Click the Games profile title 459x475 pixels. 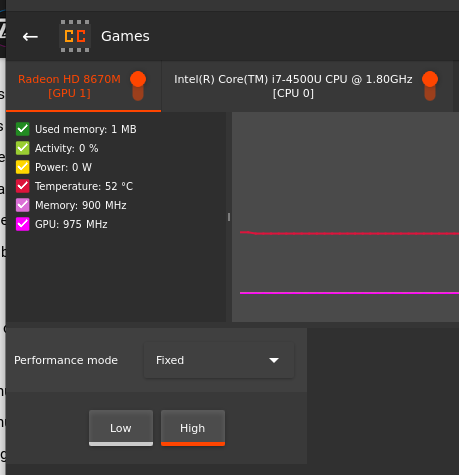[125, 36]
